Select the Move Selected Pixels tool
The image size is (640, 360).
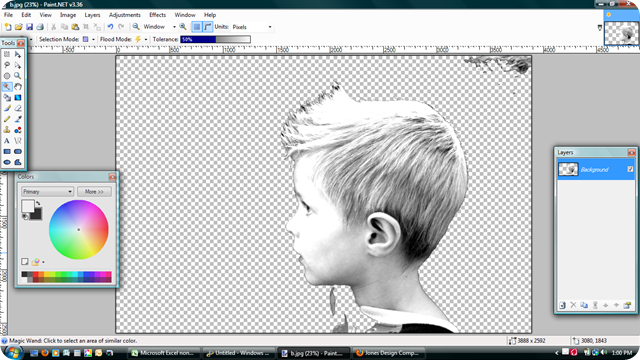[x=18, y=54]
